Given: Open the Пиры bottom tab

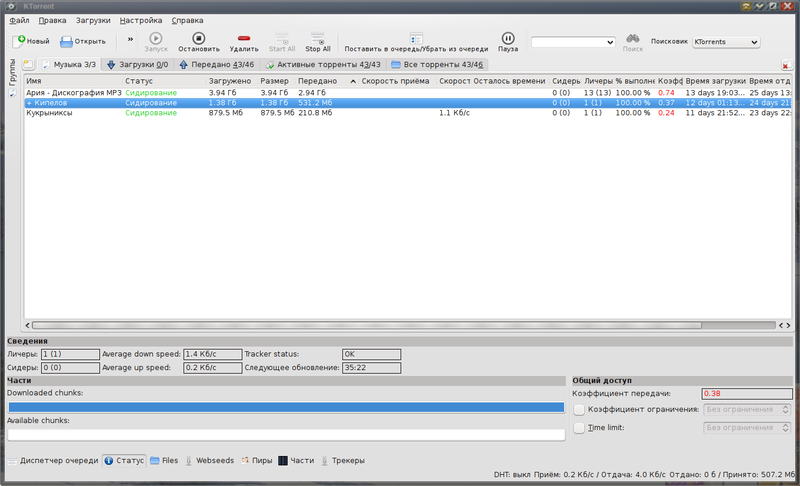Looking at the screenshot, I should [x=257, y=461].
